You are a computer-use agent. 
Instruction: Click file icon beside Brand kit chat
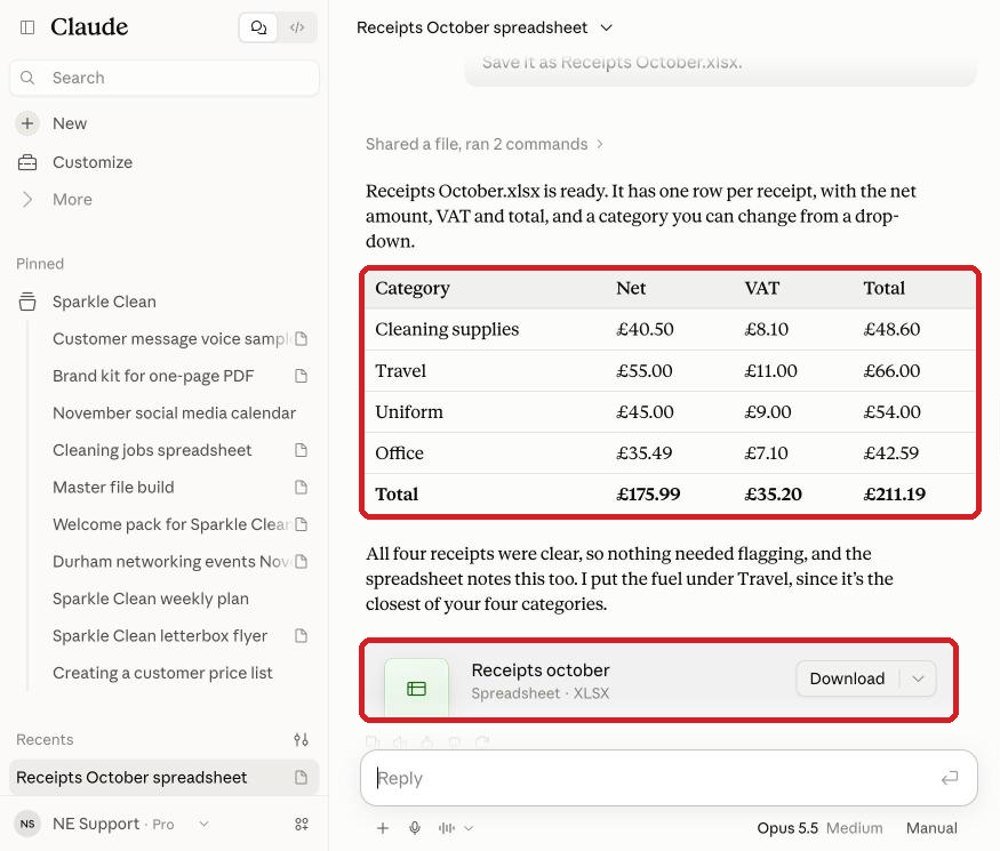click(x=301, y=376)
